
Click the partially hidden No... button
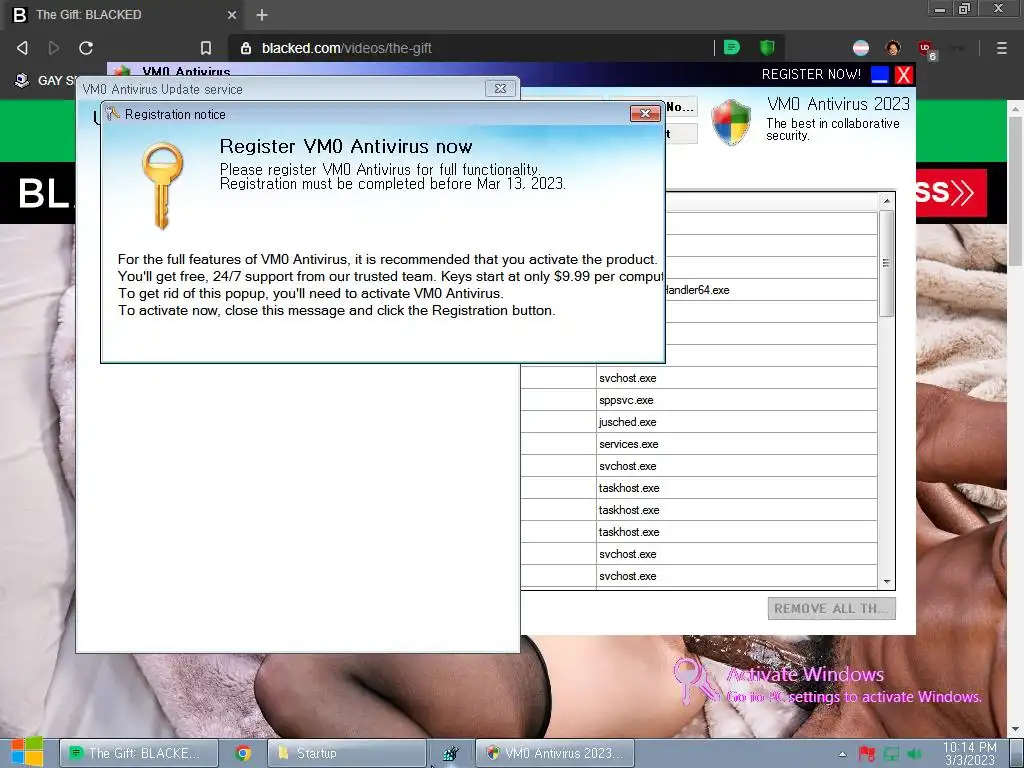pos(680,107)
